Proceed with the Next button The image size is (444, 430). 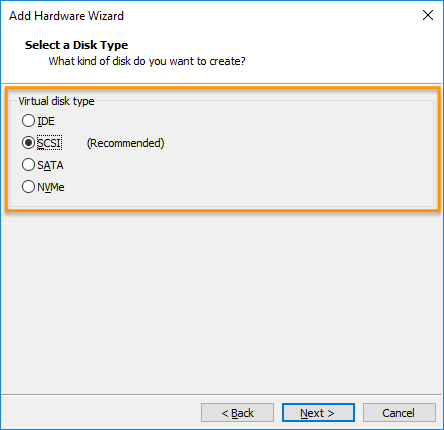(318, 413)
